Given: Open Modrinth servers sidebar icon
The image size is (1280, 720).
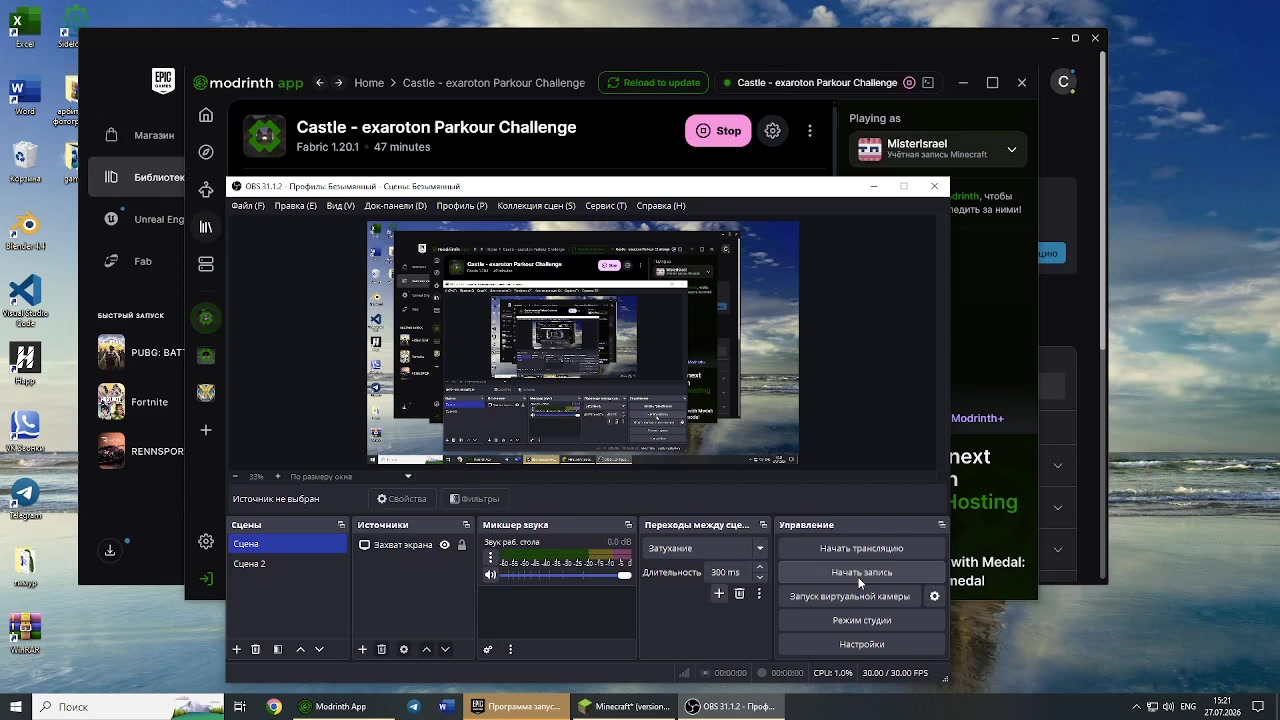Looking at the screenshot, I should coord(206,264).
